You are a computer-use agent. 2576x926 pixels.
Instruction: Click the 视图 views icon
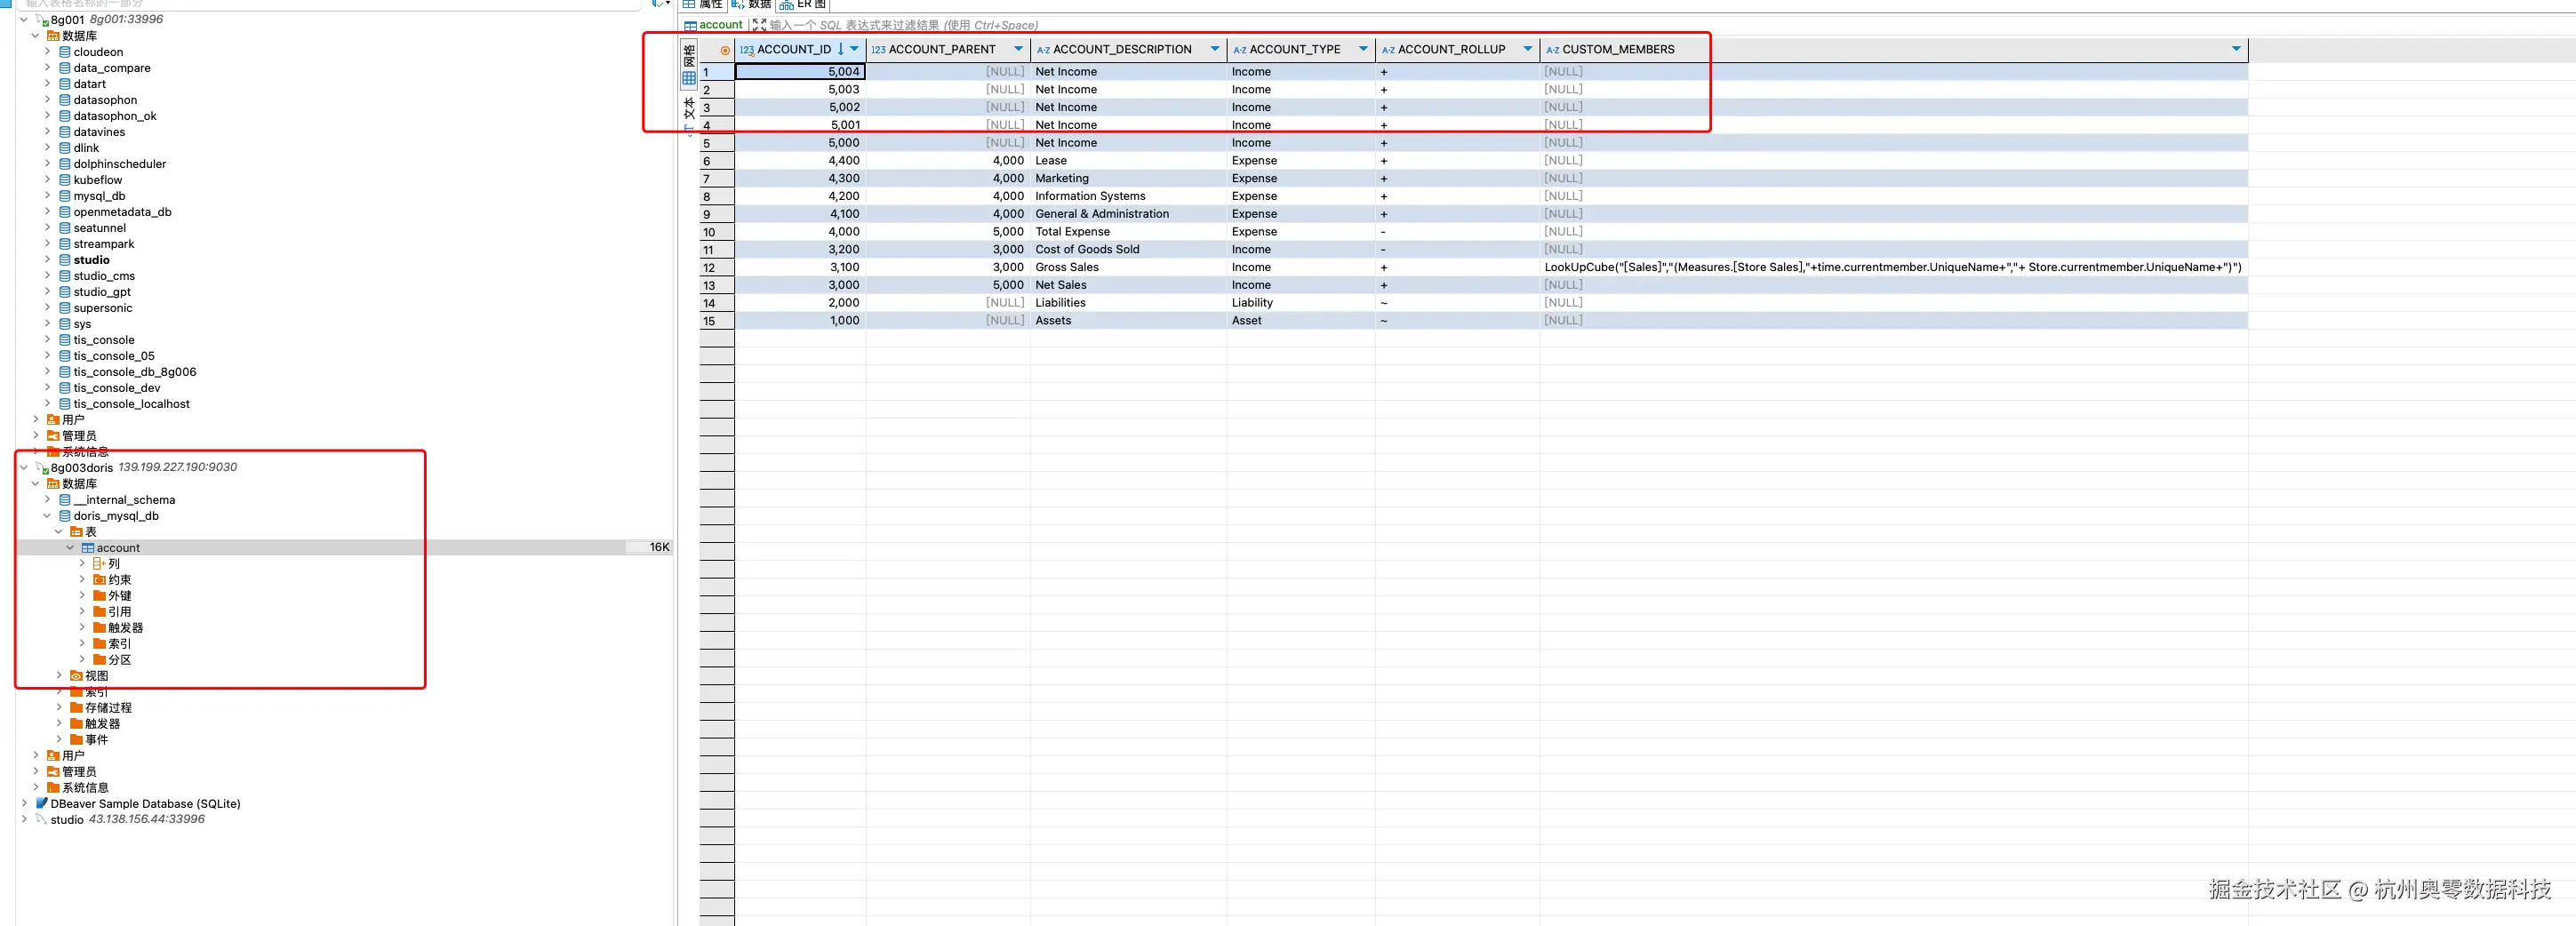tap(76, 676)
